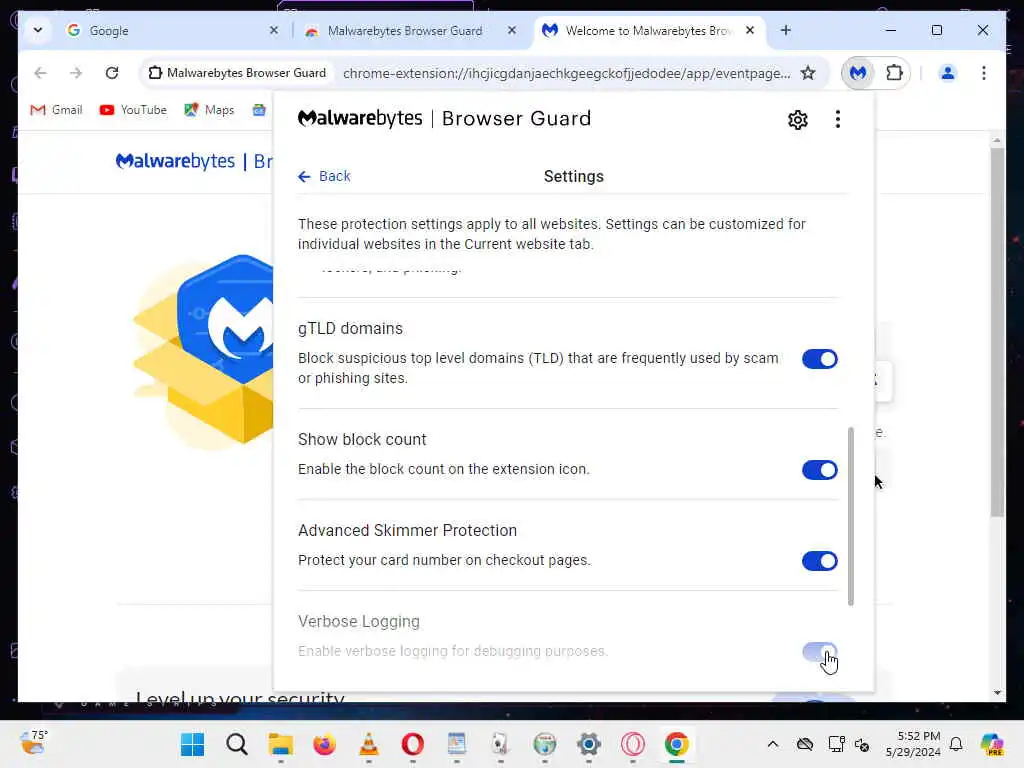Viewport: 1024px width, 768px height.
Task: Open a new tab with plus button
Action: (786, 30)
